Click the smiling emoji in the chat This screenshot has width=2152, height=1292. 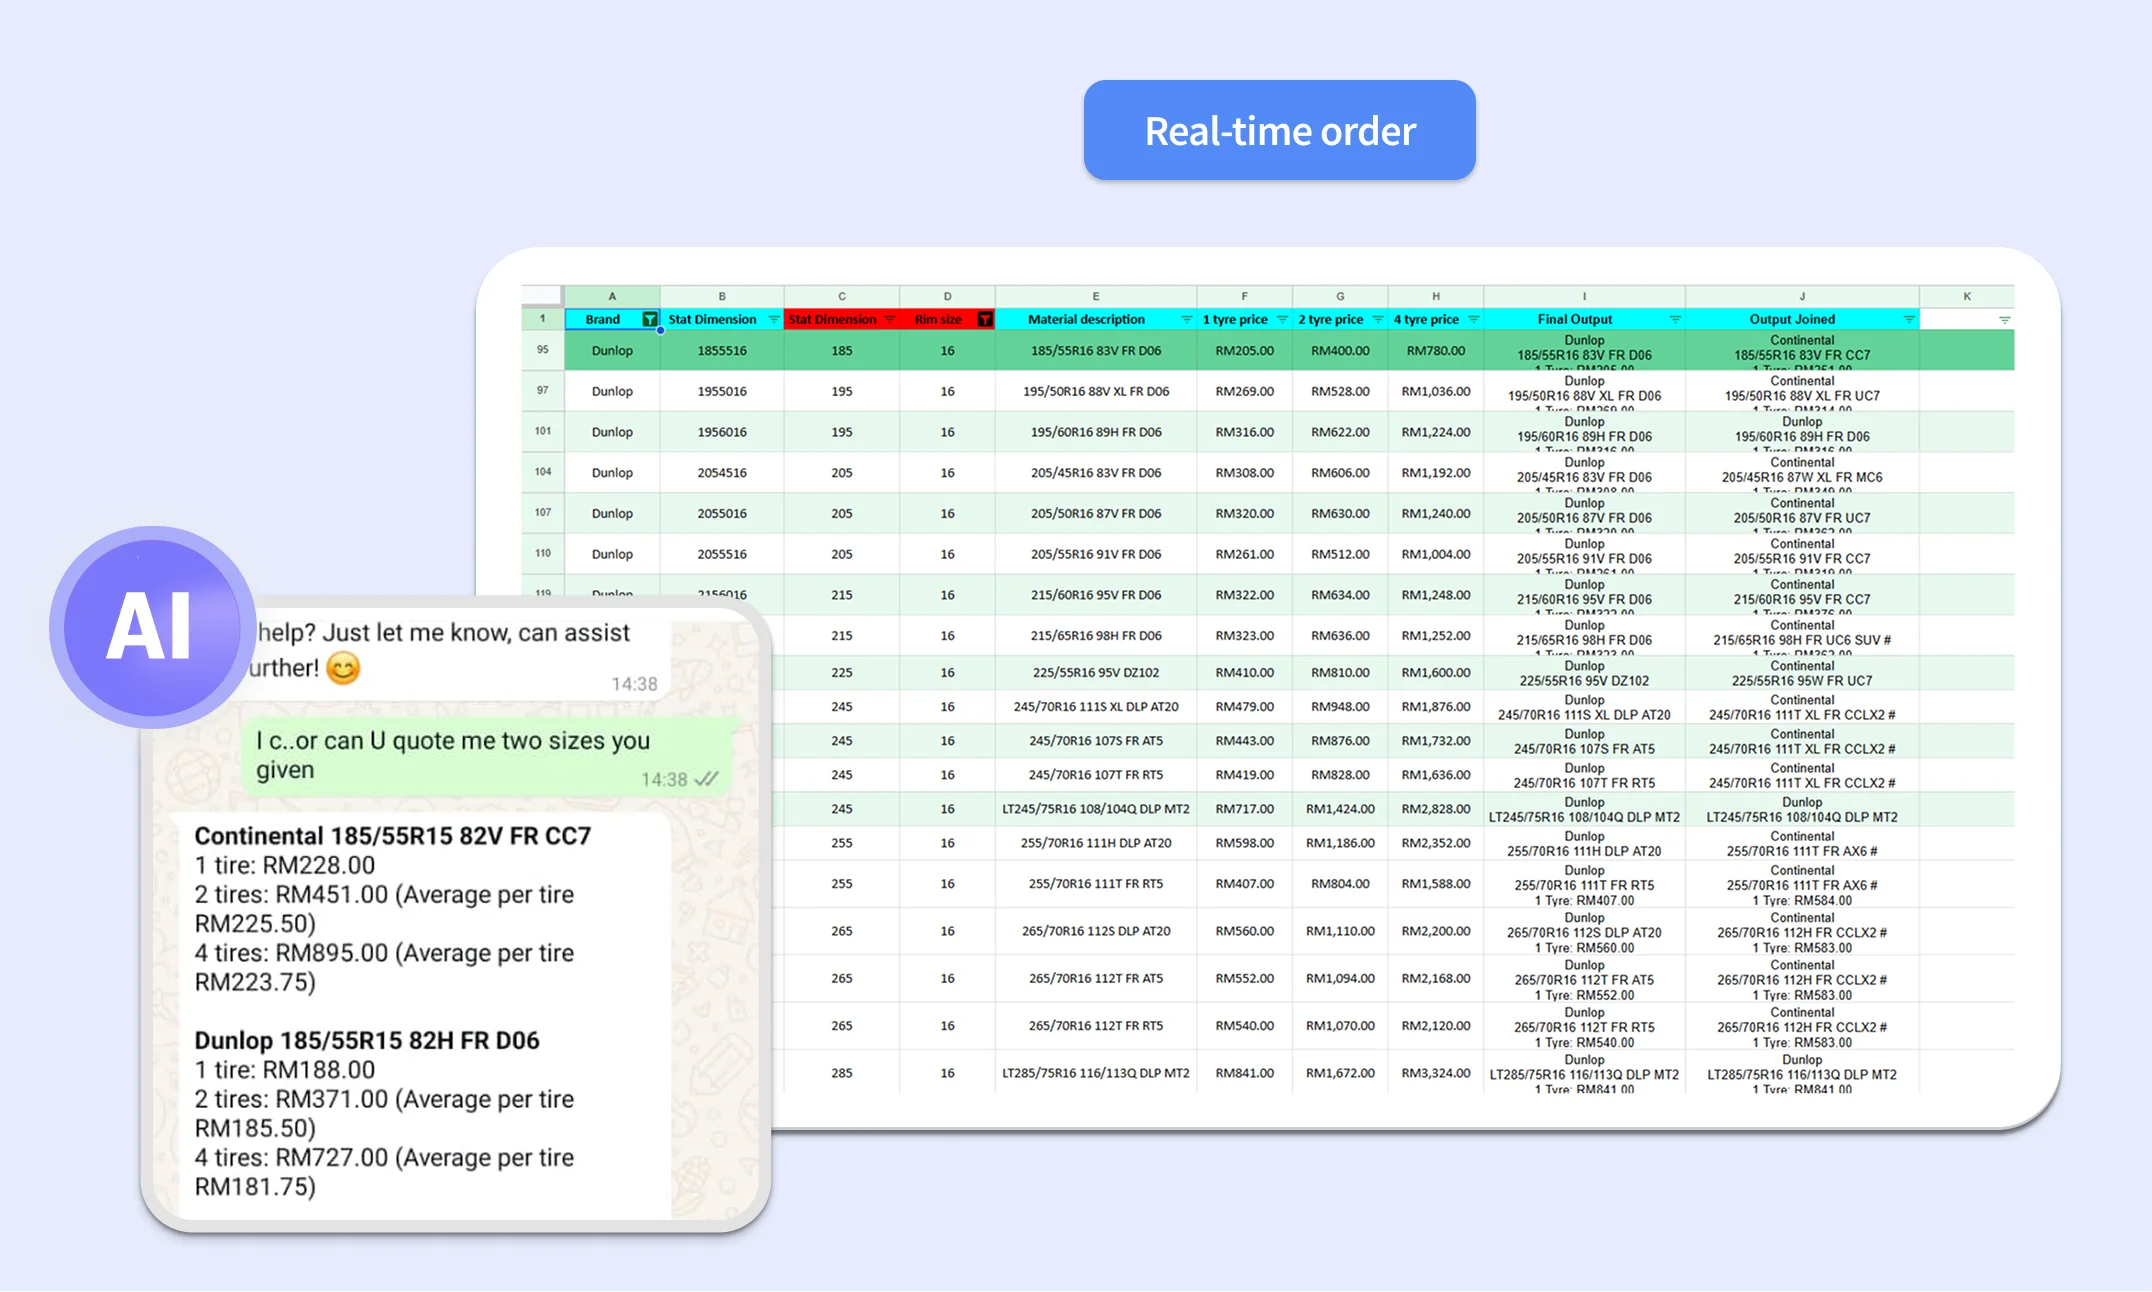click(343, 668)
